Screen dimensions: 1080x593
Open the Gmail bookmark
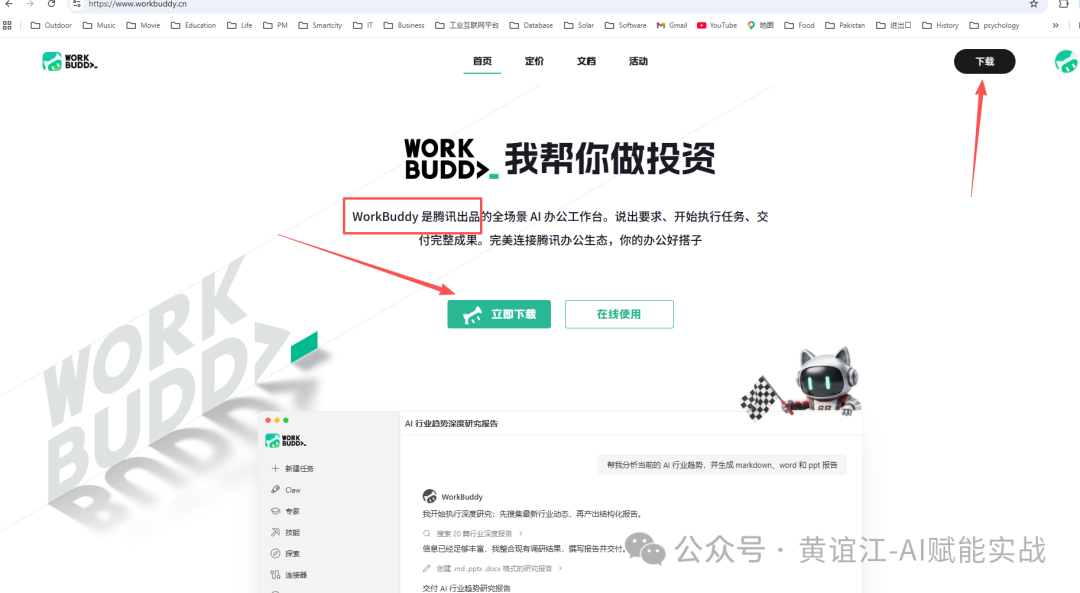pos(672,25)
